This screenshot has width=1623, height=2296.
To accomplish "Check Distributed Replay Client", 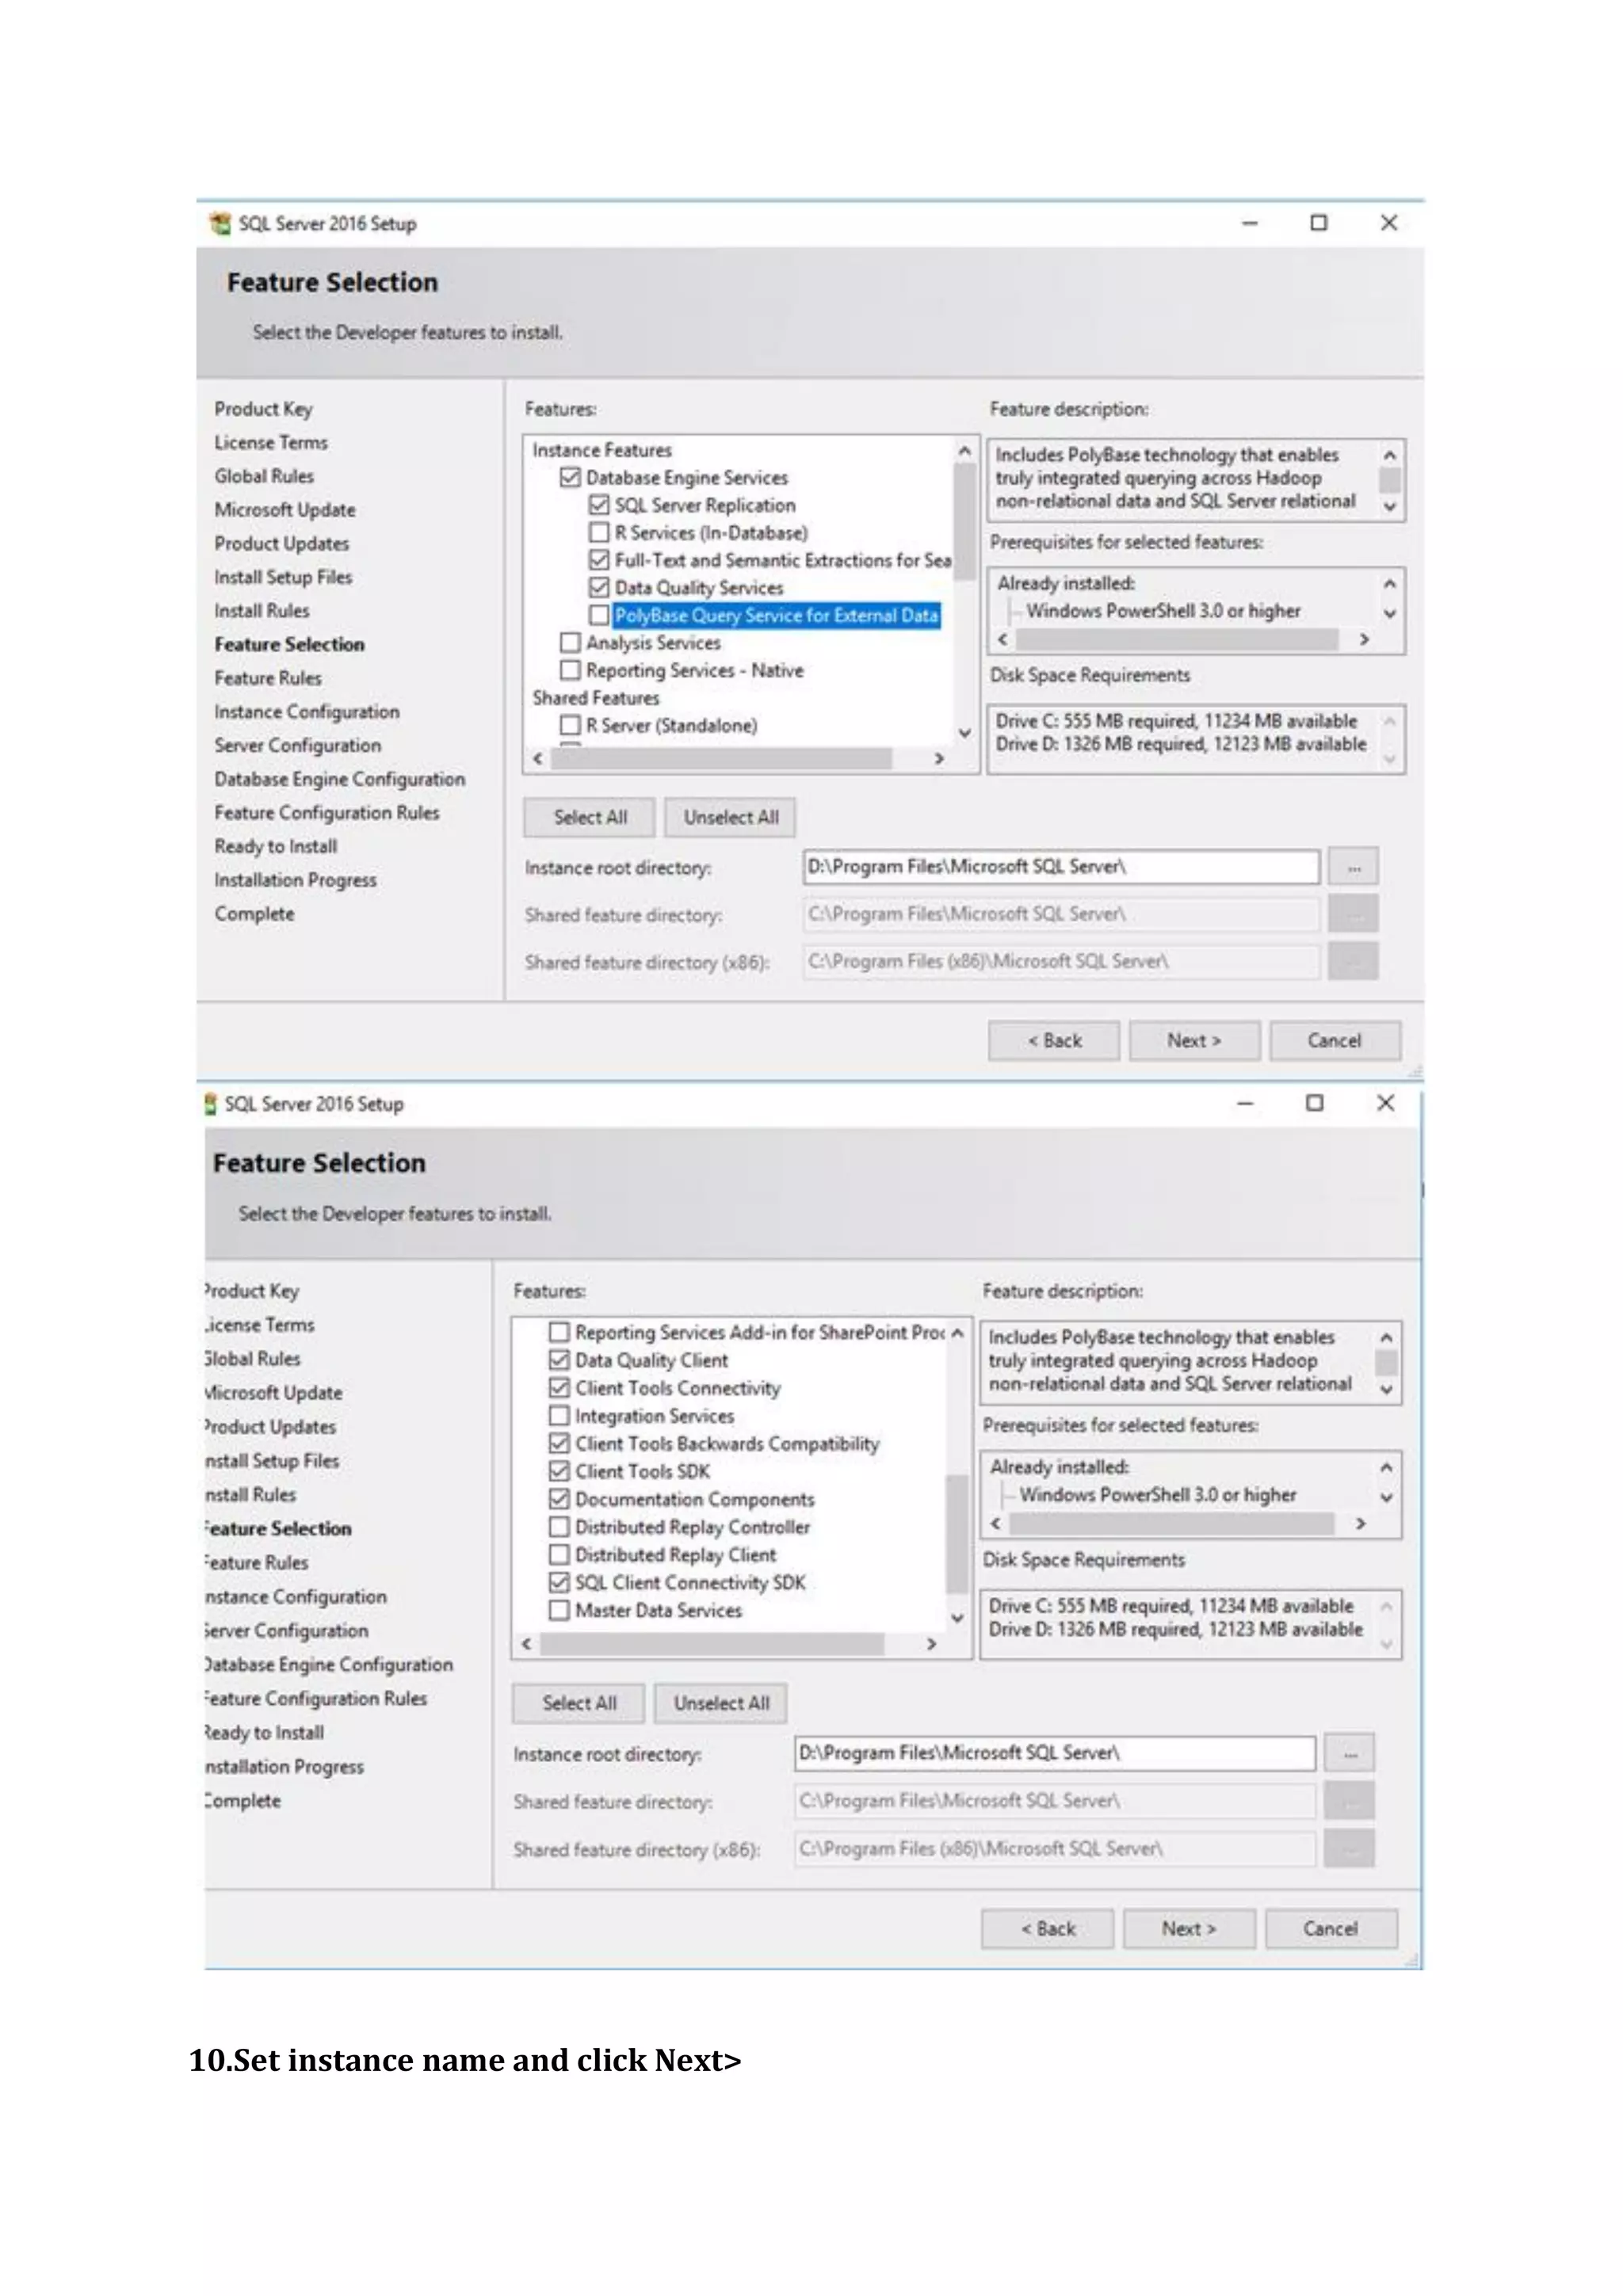I will pos(559,1555).
